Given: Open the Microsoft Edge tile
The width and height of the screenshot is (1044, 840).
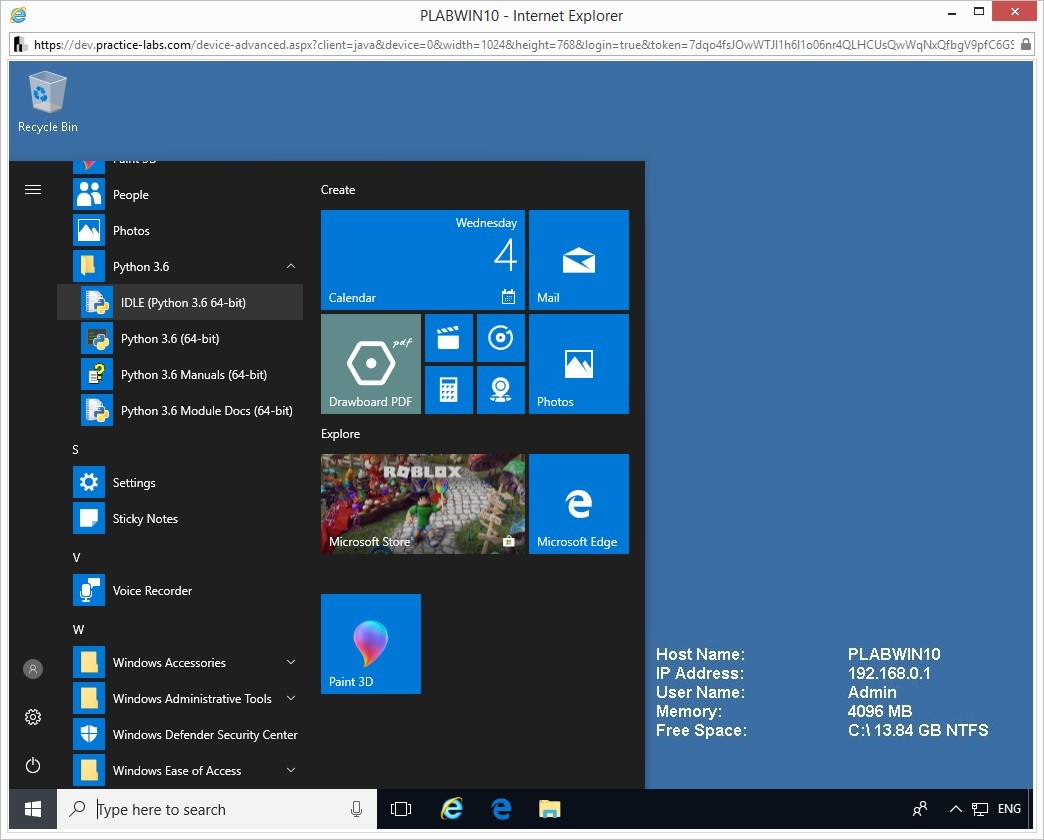Looking at the screenshot, I should point(578,504).
